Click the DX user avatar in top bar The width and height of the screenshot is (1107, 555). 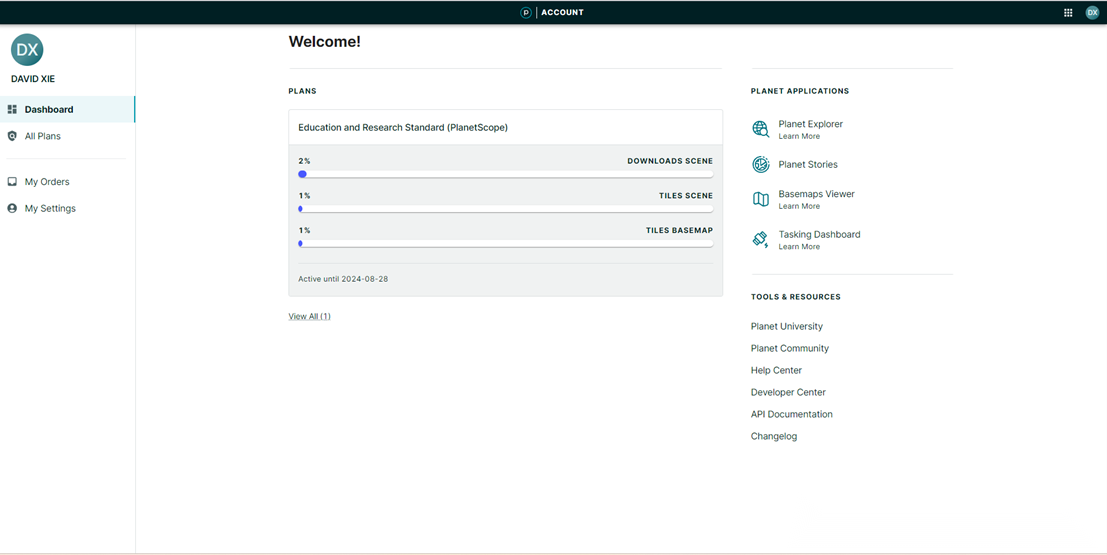[1091, 12]
